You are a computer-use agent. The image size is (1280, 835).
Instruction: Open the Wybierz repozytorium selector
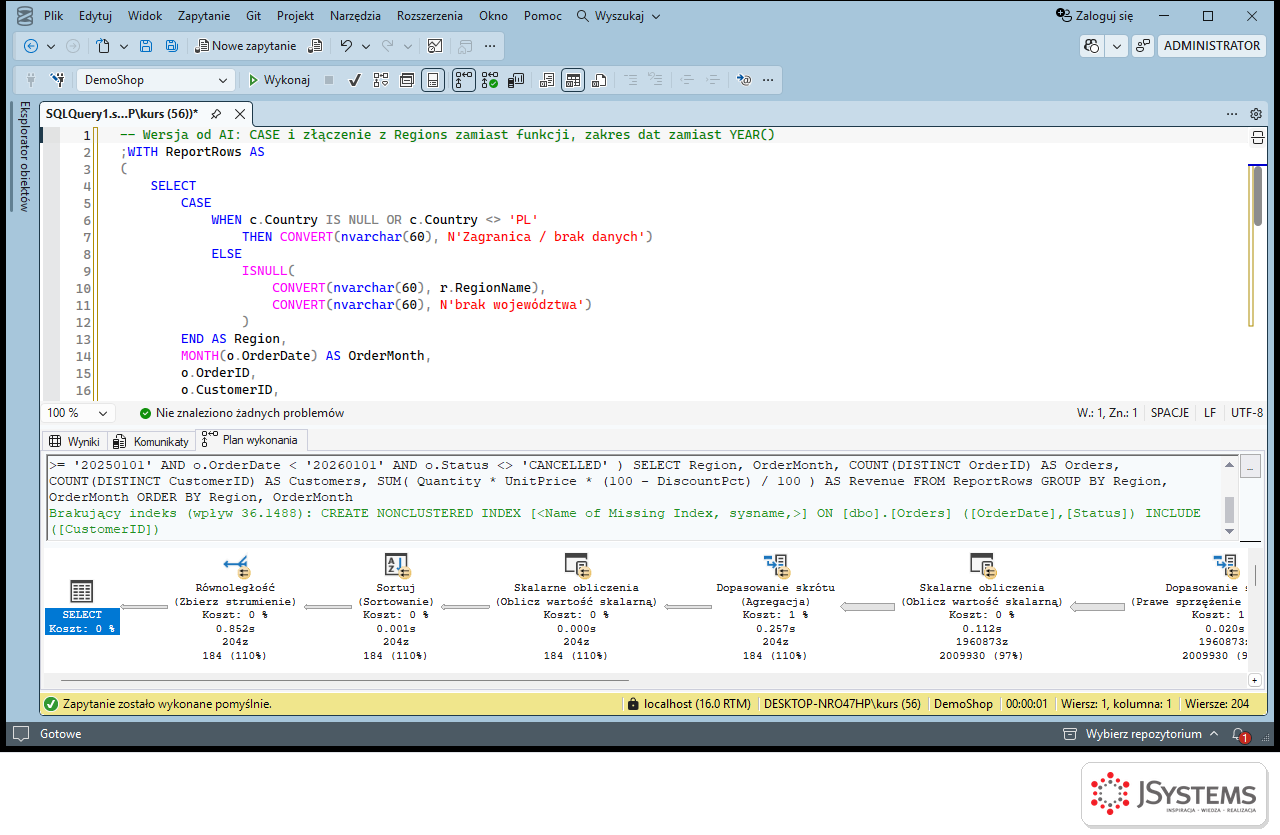click(1143, 734)
